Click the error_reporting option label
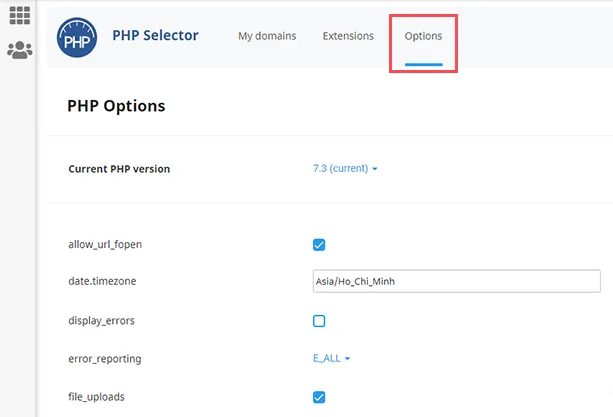The width and height of the screenshot is (613, 417). [105, 359]
